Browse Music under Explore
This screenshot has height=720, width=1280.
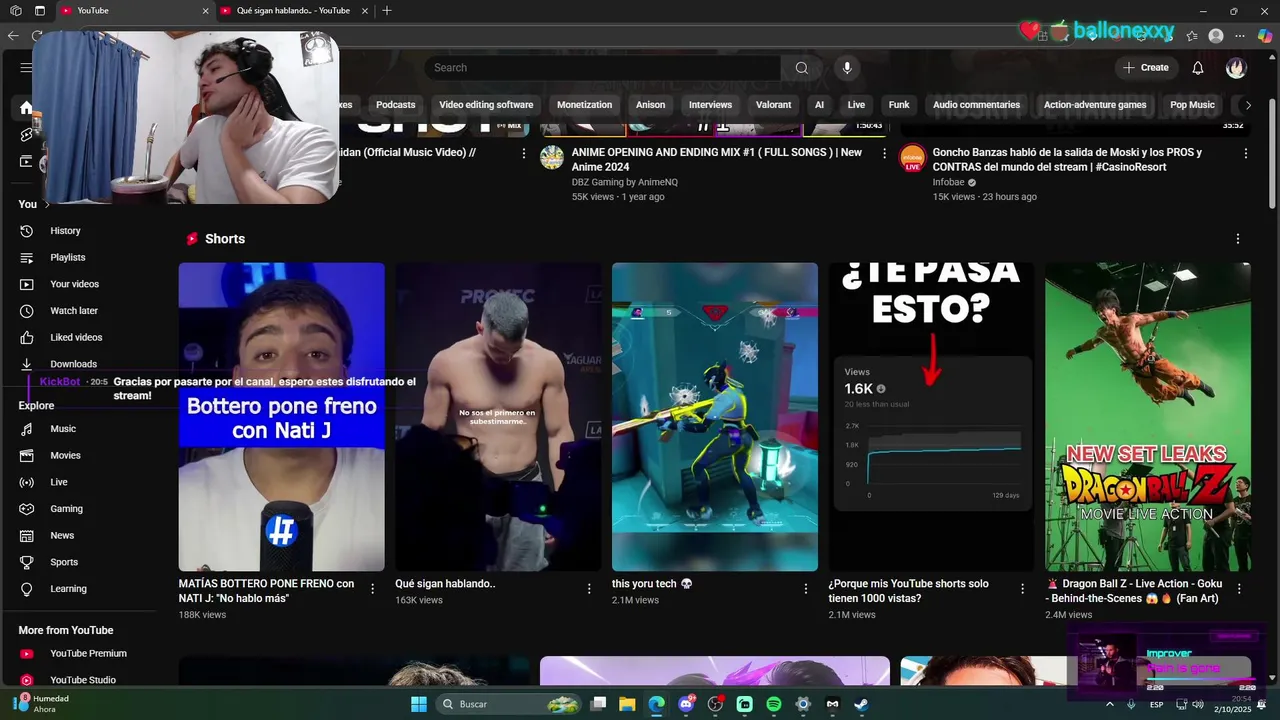[63, 429]
